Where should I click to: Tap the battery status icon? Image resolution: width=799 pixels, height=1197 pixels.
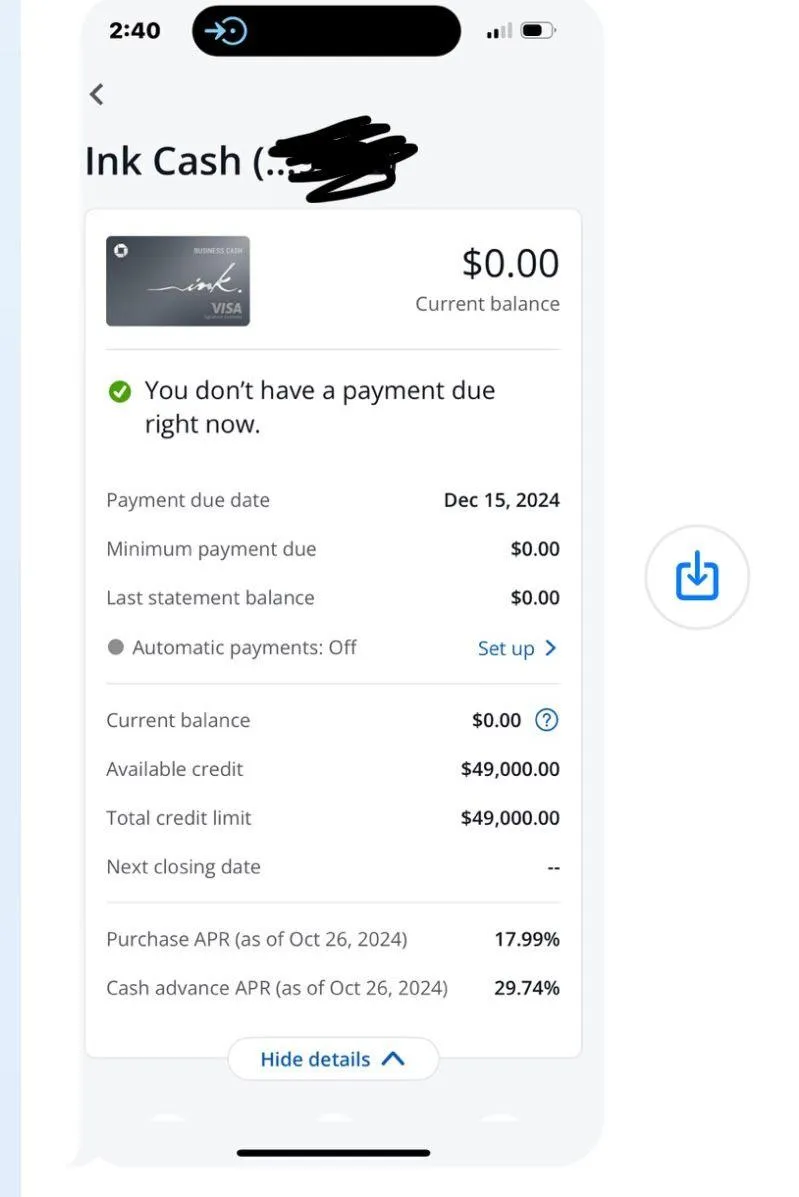click(537, 31)
